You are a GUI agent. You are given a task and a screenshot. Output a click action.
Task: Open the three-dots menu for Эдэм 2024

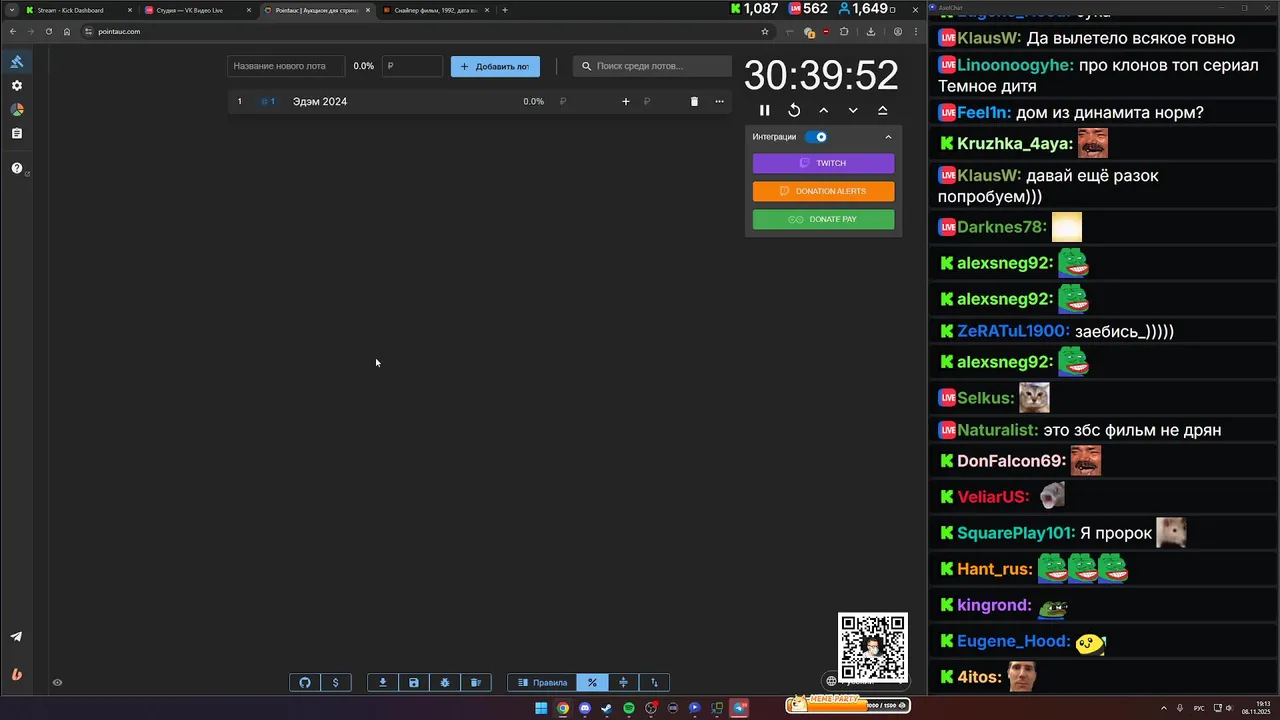tap(719, 102)
